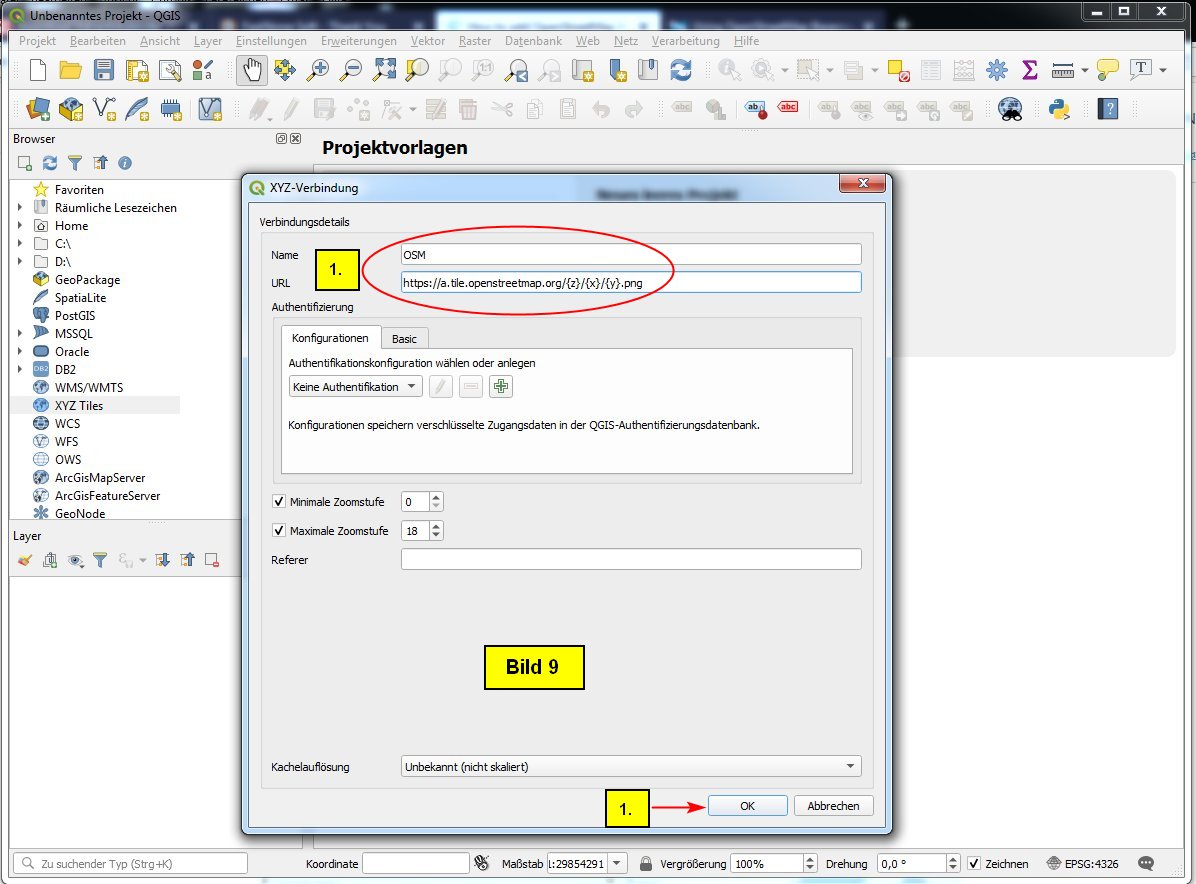Expand the MSSQL tree node
The image size is (1196, 884).
click(x=20, y=334)
